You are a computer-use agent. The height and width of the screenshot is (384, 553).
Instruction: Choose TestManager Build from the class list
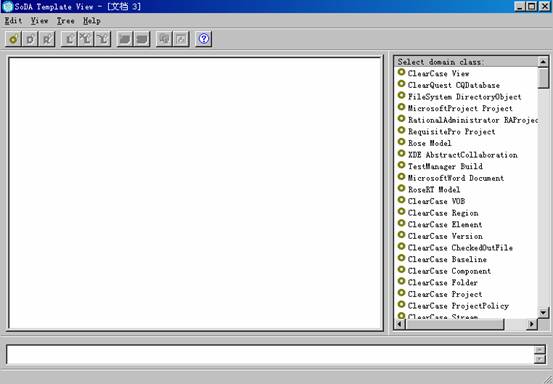tap(445, 166)
